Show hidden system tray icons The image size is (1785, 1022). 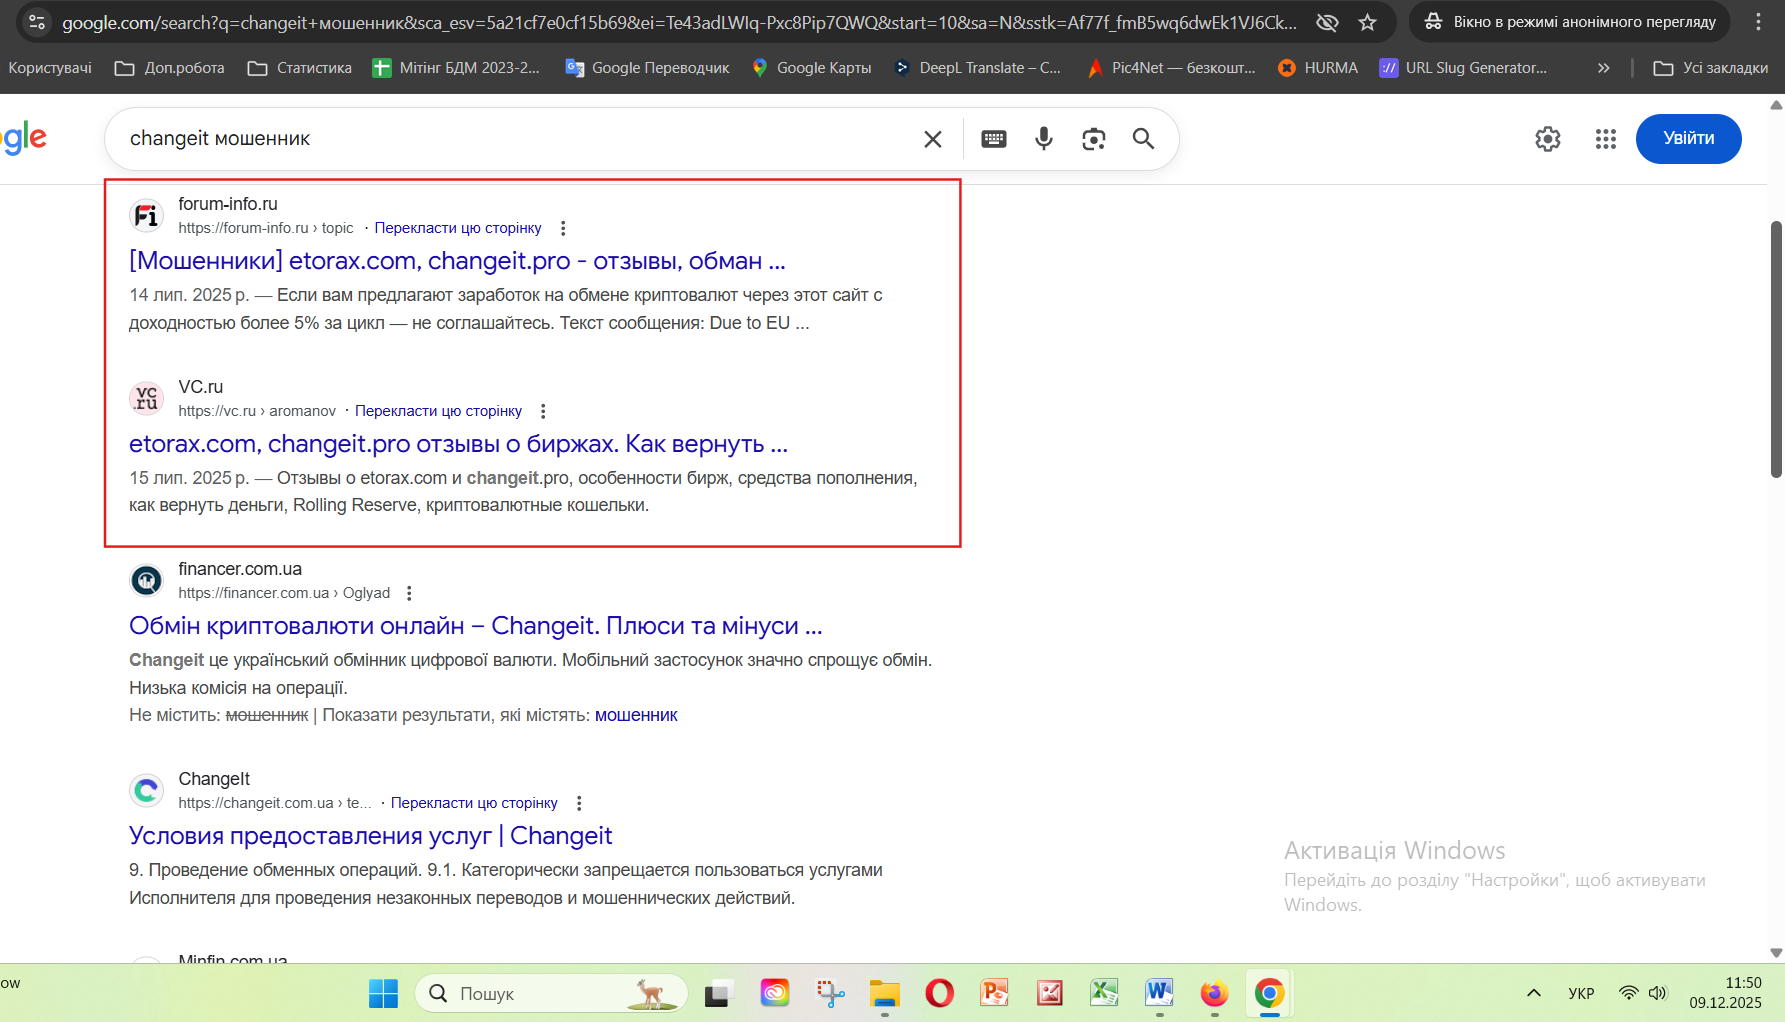(1533, 993)
